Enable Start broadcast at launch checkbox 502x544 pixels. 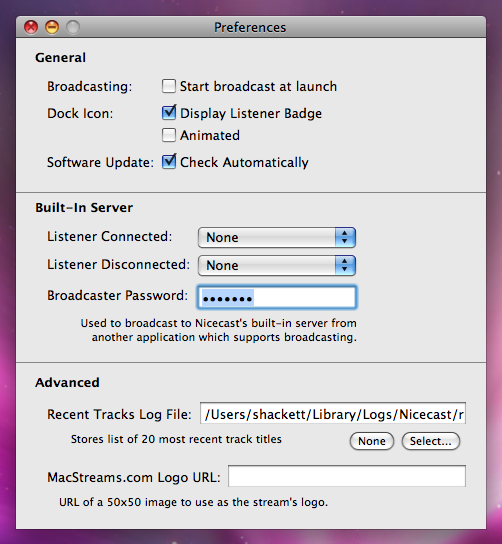[x=169, y=86]
